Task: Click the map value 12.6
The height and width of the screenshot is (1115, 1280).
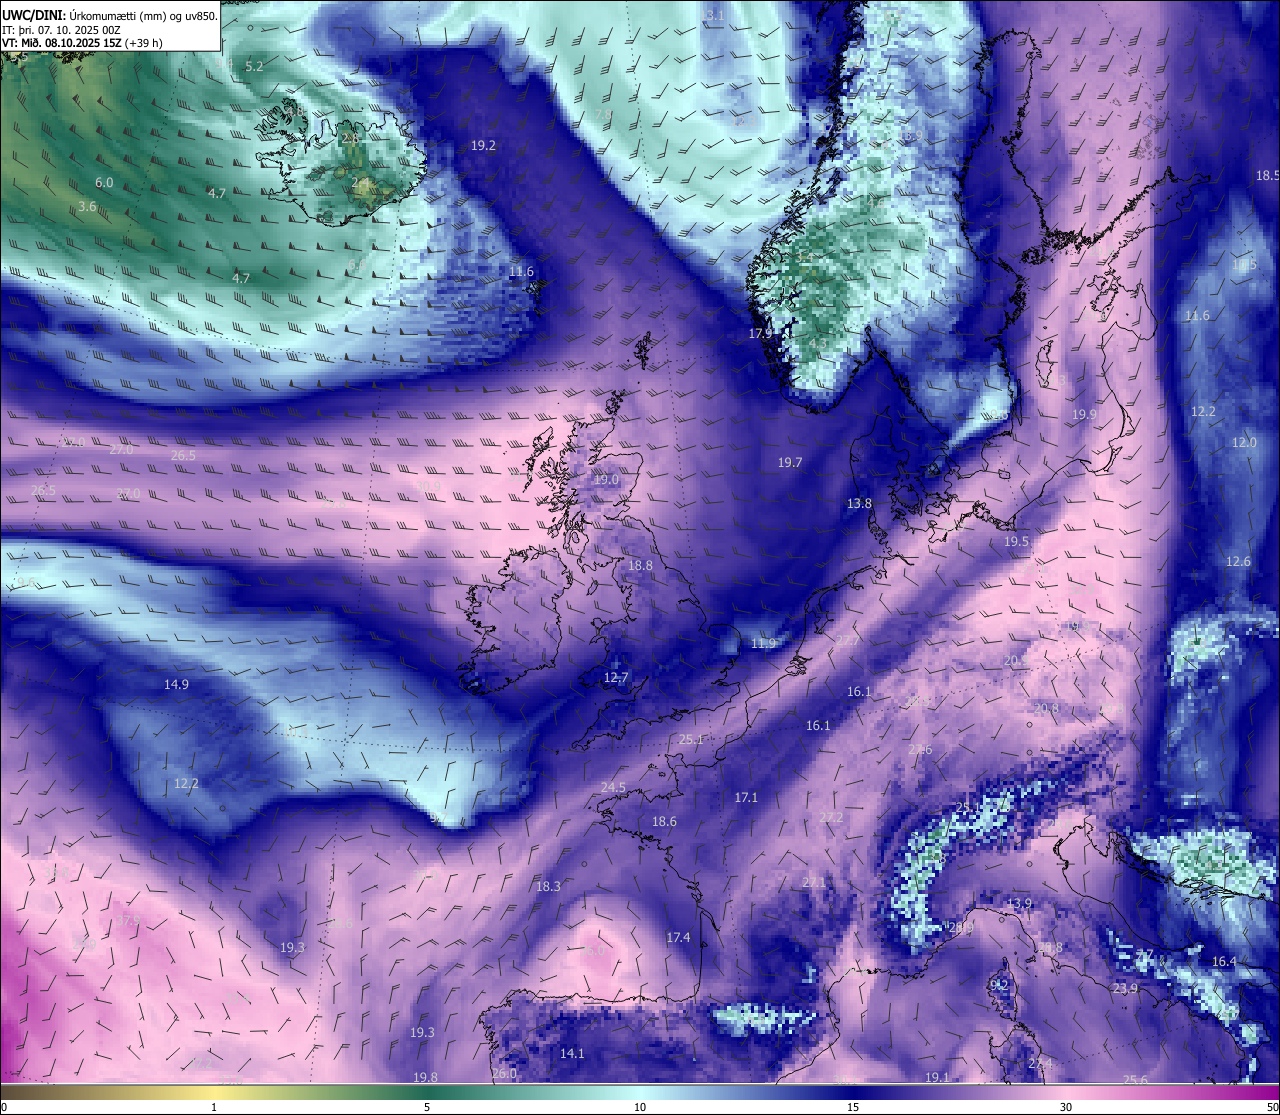Action: [1238, 561]
